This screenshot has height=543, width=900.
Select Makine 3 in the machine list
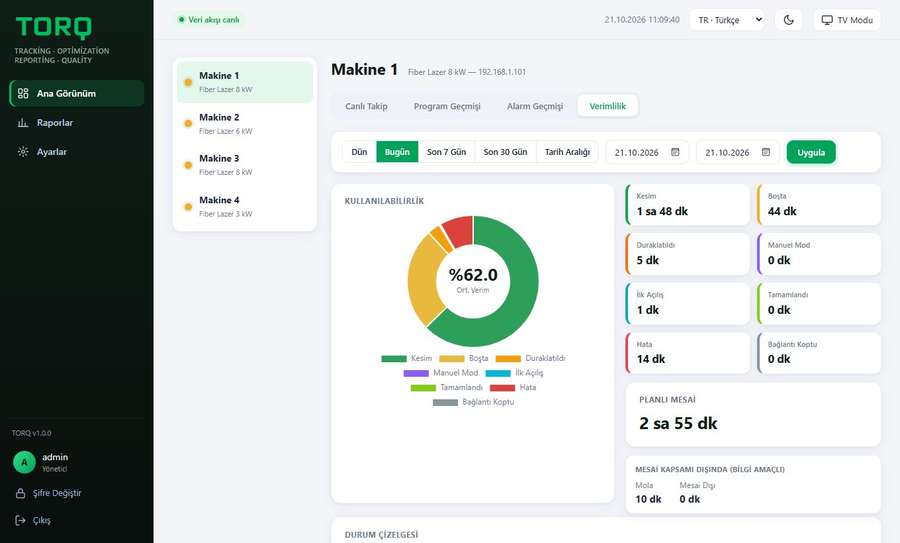click(245, 165)
